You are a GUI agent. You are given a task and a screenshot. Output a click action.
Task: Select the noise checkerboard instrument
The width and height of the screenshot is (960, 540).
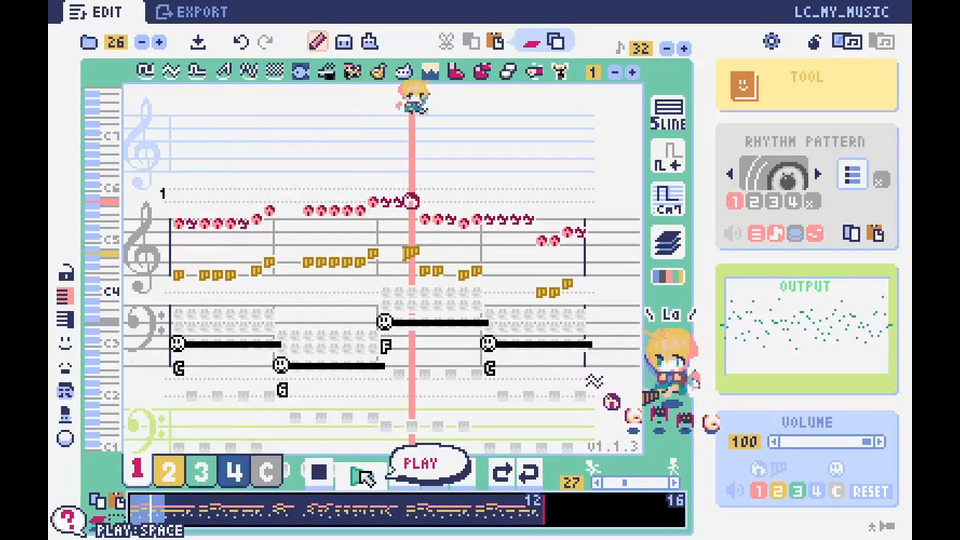pyautogui.click(x=275, y=72)
